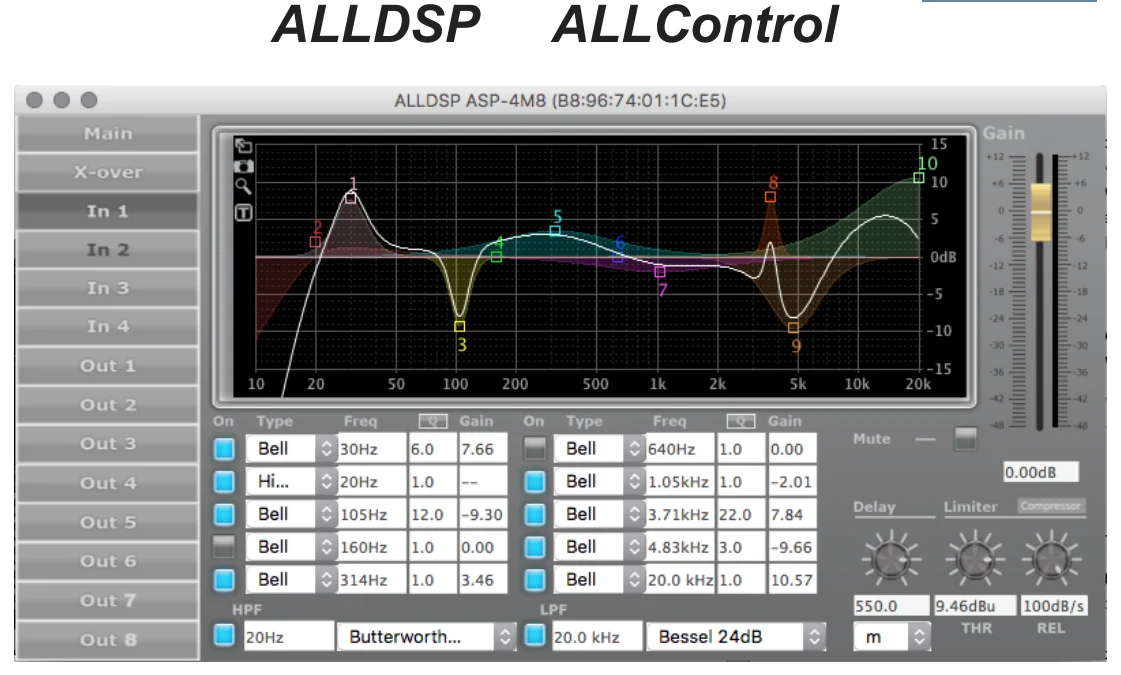The height and width of the screenshot is (675, 1121).
Task: Open the Hi... type dropdown at 20Hz
Action: [x=290, y=482]
